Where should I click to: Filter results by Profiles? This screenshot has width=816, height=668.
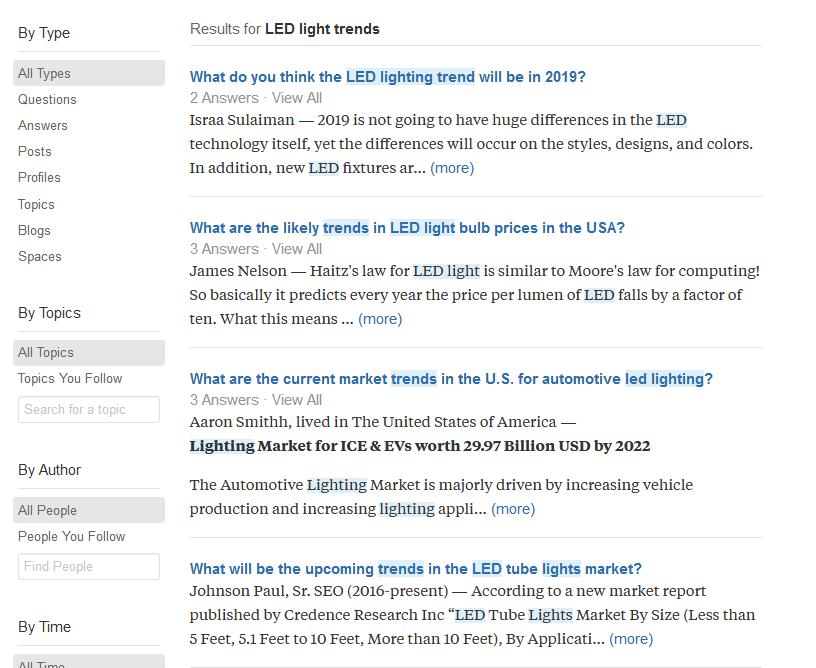[x=39, y=177]
